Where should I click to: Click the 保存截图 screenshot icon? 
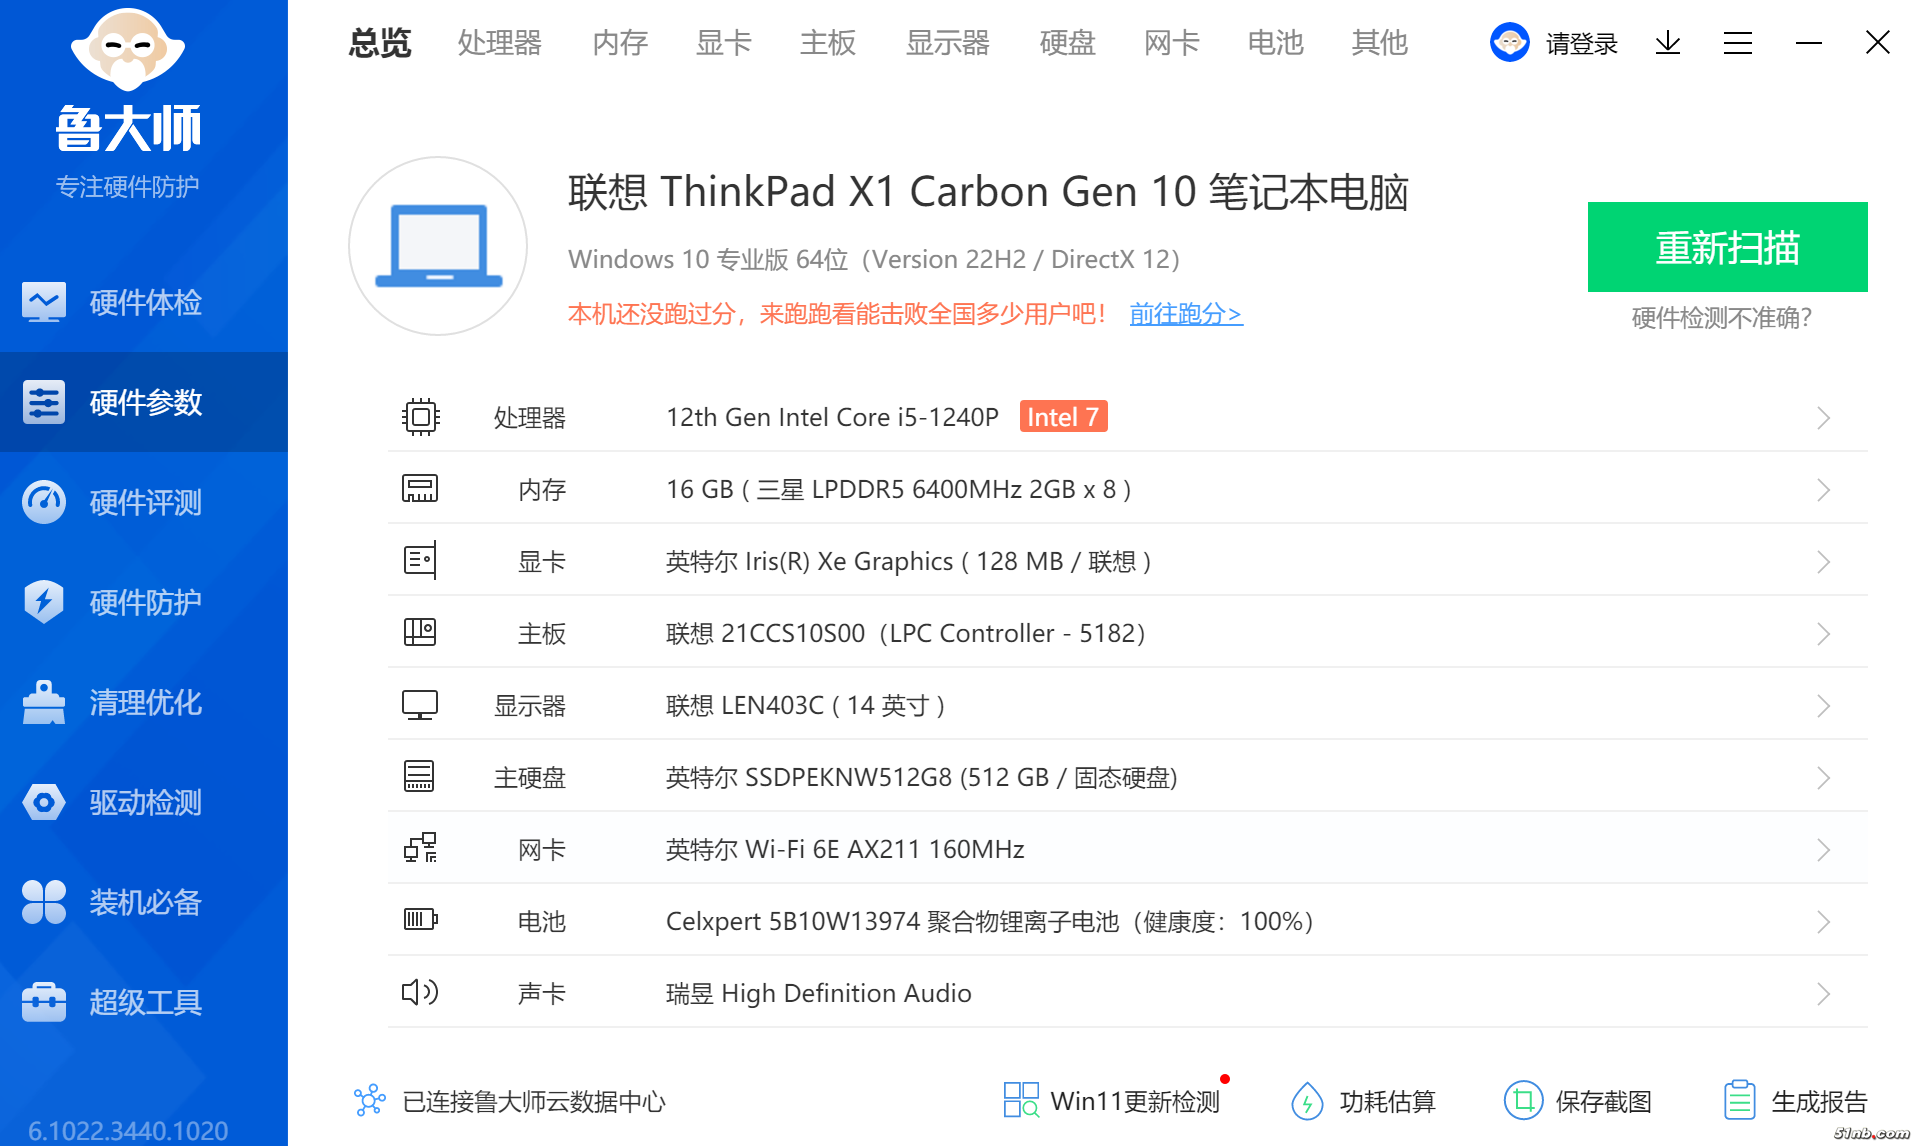coord(1523,1101)
